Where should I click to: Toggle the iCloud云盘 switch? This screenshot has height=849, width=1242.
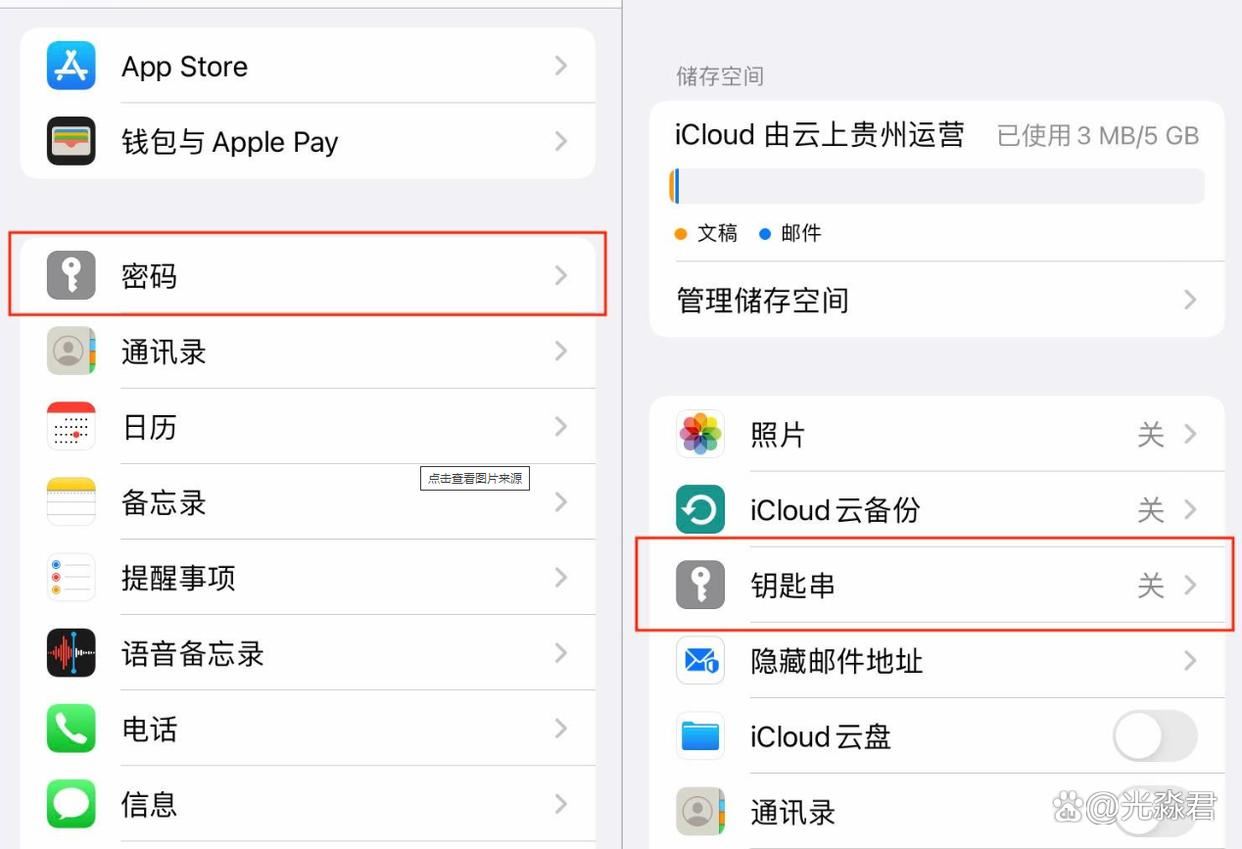(1155, 737)
